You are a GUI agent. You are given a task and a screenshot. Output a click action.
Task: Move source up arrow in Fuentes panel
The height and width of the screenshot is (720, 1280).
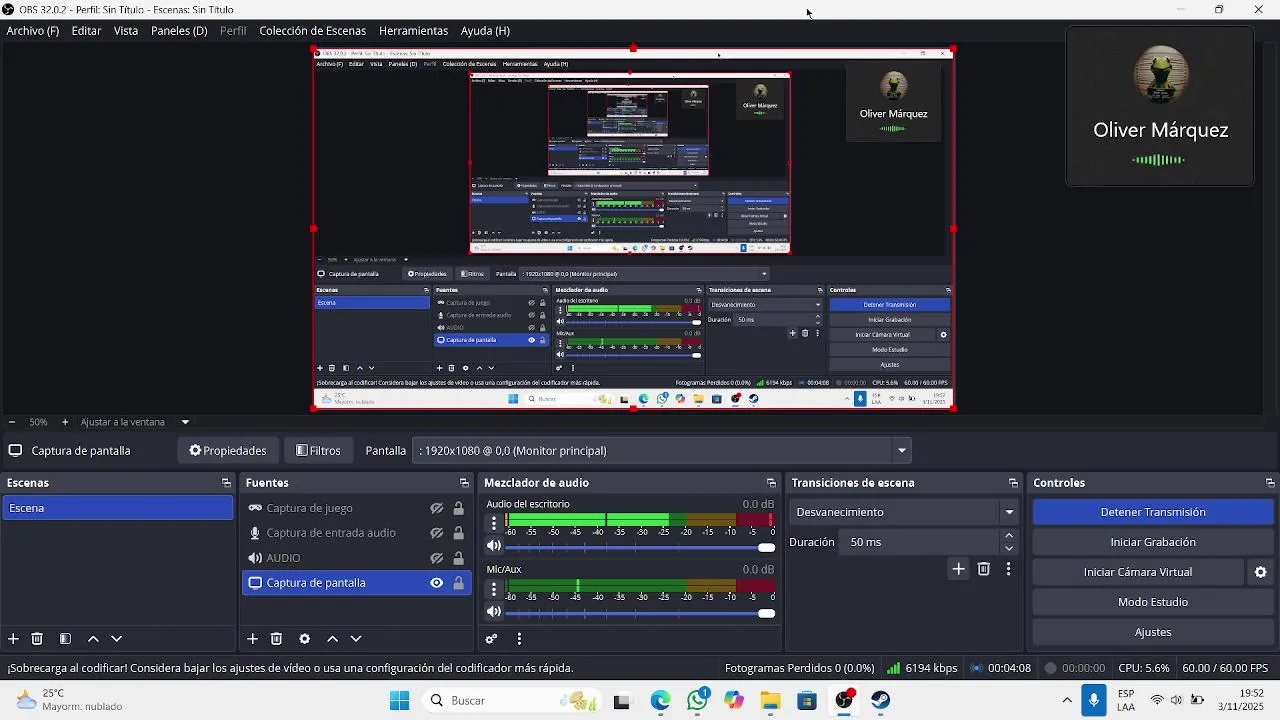coord(333,639)
